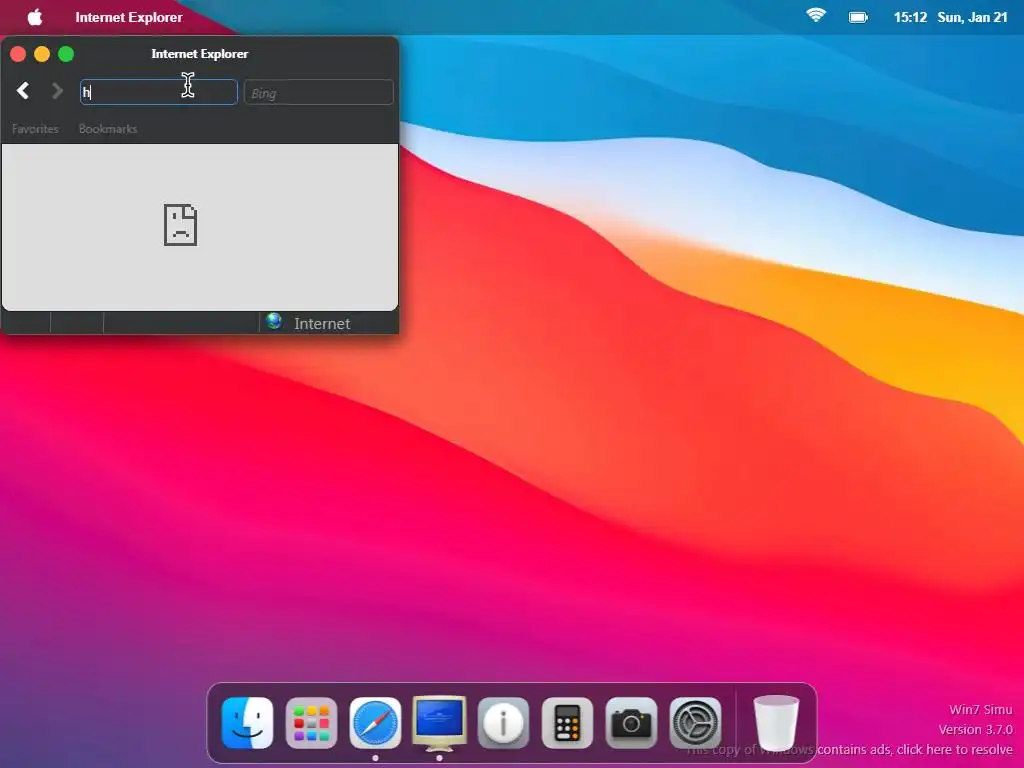The image size is (1024, 768).
Task: Launch the Calculator from the dock
Action: tap(567, 723)
